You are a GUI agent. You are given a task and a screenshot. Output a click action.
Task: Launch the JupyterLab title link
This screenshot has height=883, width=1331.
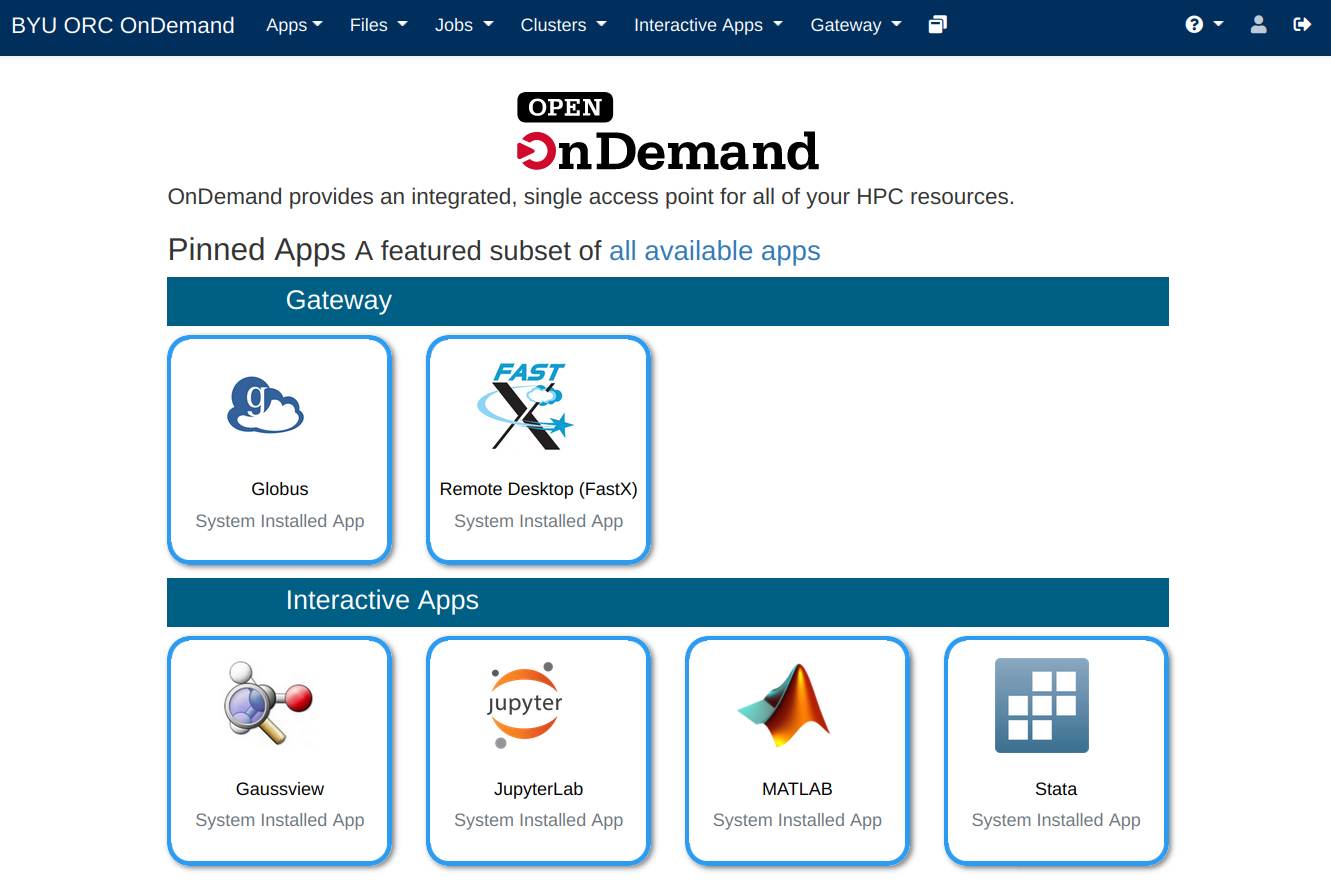point(539,789)
